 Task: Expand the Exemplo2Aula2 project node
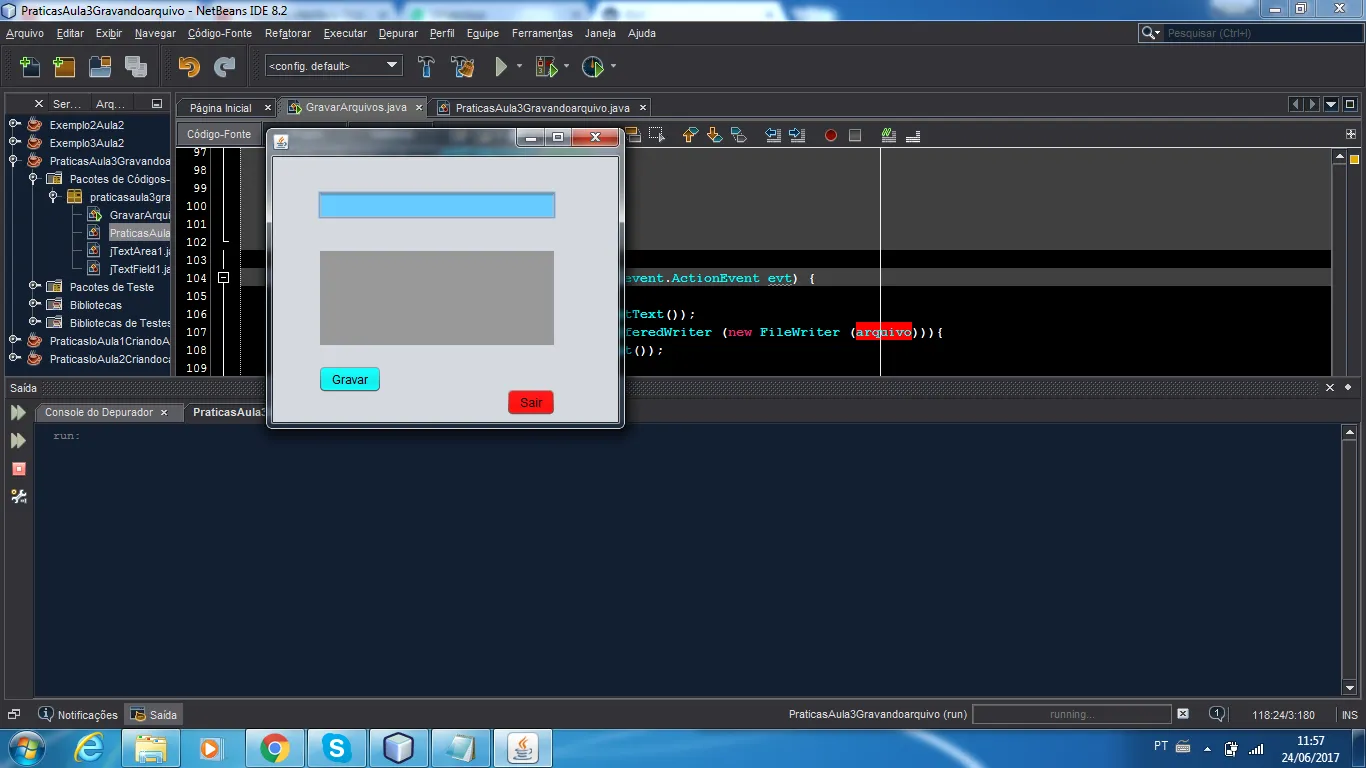[x=14, y=124]
